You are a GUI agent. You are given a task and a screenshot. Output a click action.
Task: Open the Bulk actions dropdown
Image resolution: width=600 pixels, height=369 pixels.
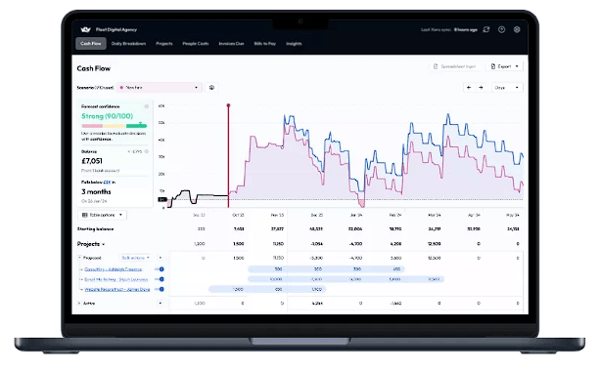(136, 258)
